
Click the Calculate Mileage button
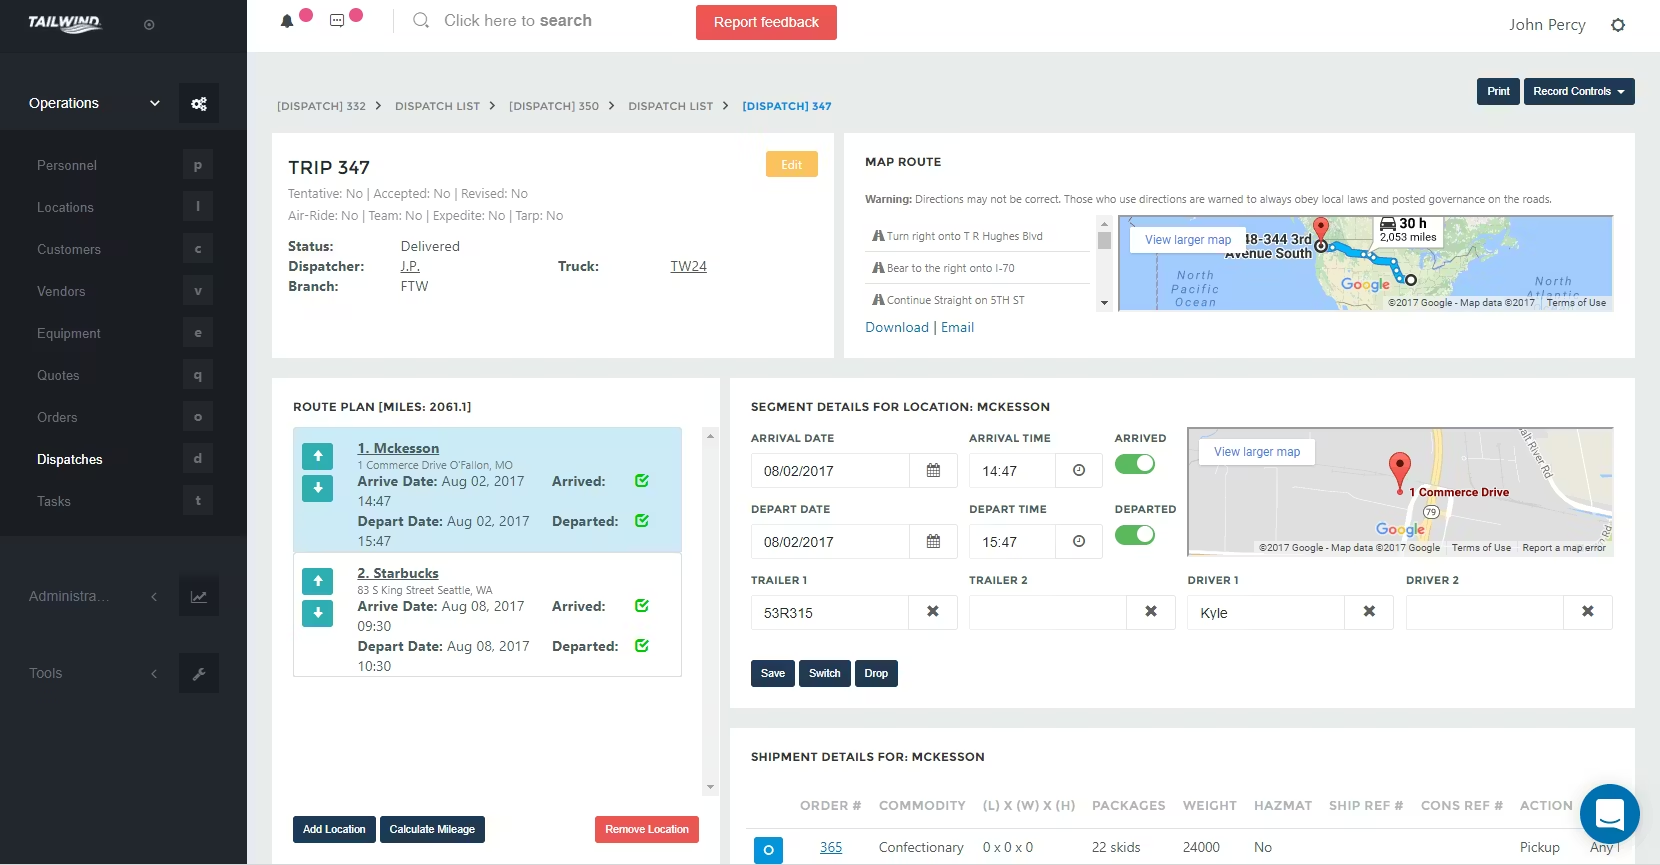(x=432, y=829)
